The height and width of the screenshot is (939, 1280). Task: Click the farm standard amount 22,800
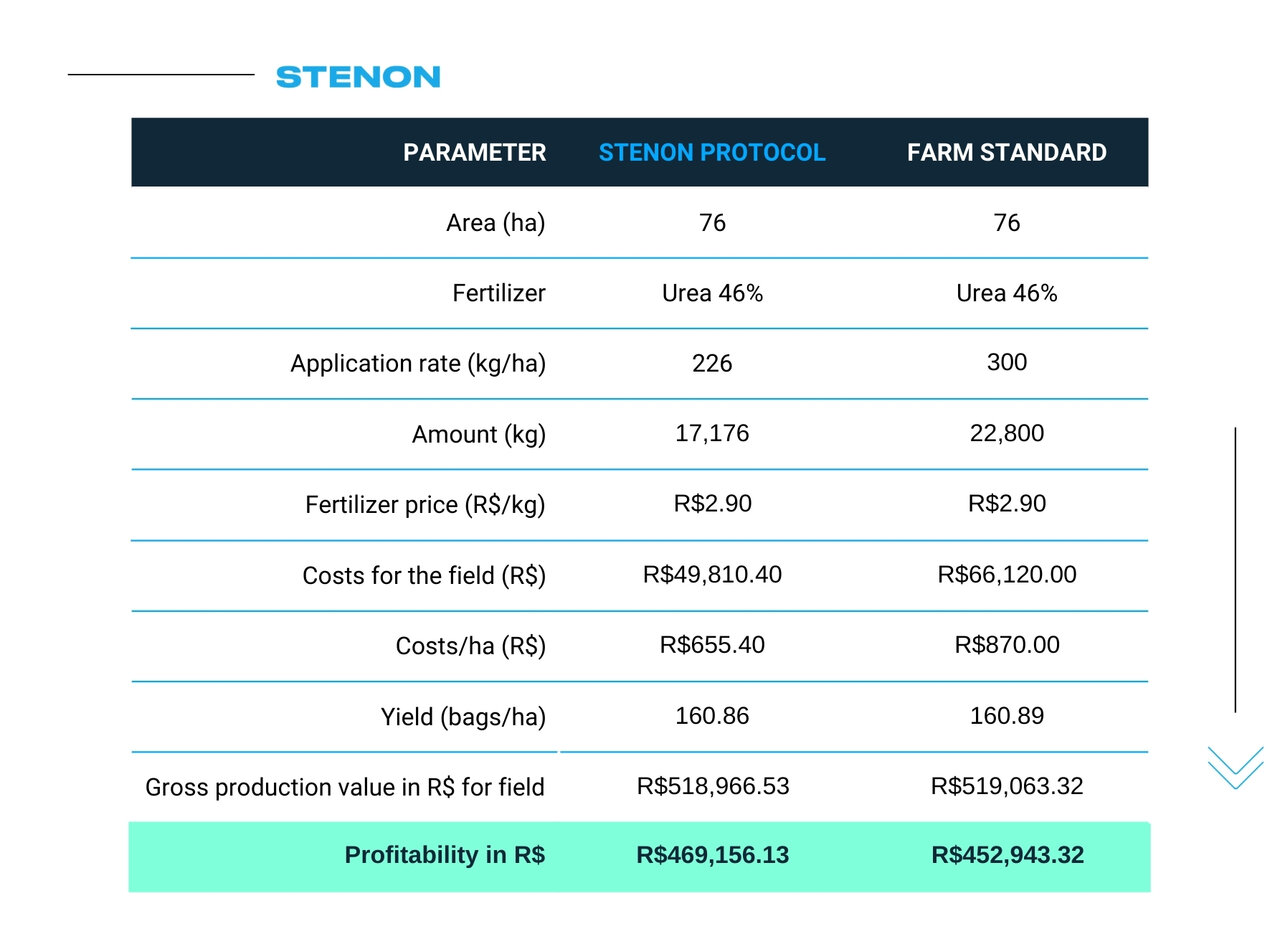tap(1006, 433)
